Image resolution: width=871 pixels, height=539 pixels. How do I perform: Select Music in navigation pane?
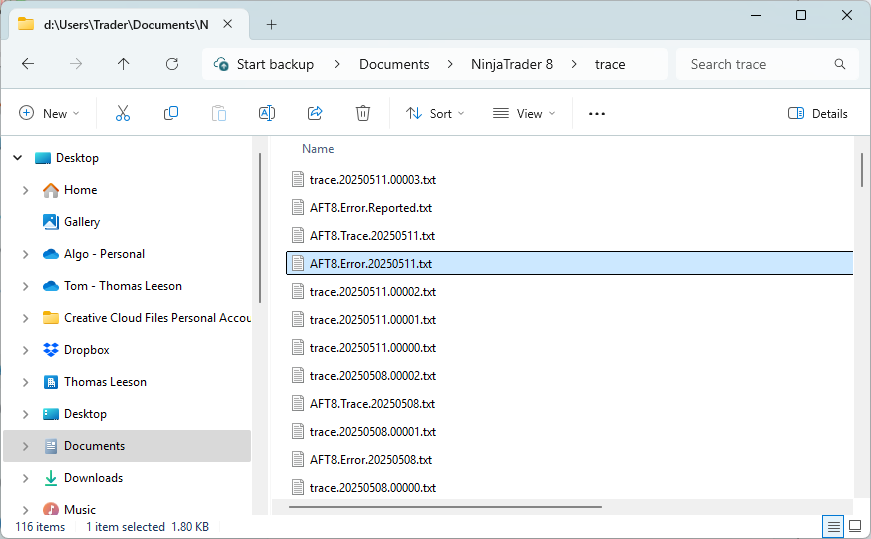[x=79, y=509]
